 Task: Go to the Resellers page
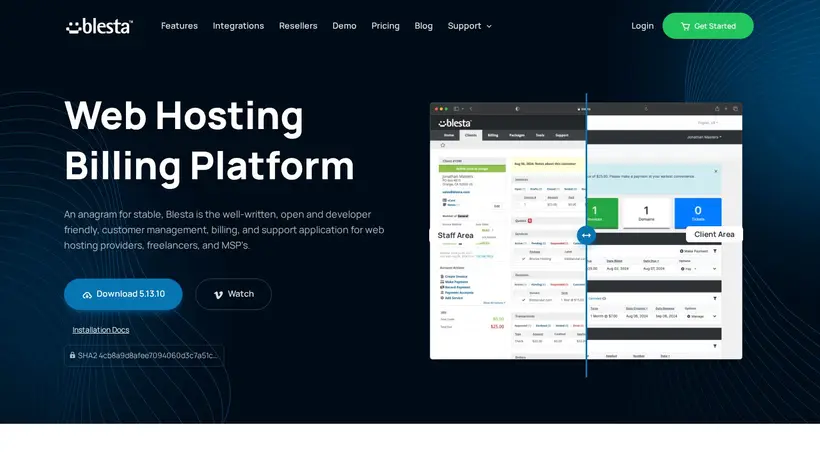298,26
